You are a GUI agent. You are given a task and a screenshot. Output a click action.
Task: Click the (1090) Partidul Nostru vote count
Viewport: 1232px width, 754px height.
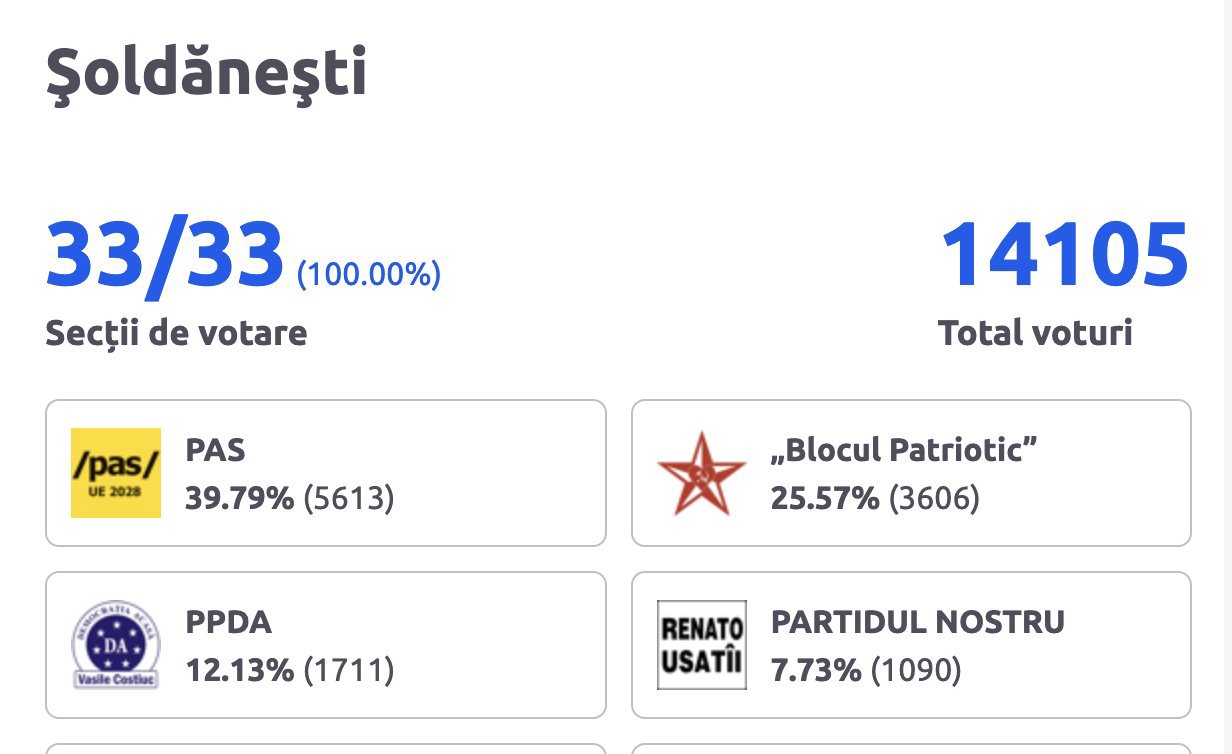pos(916,670)
